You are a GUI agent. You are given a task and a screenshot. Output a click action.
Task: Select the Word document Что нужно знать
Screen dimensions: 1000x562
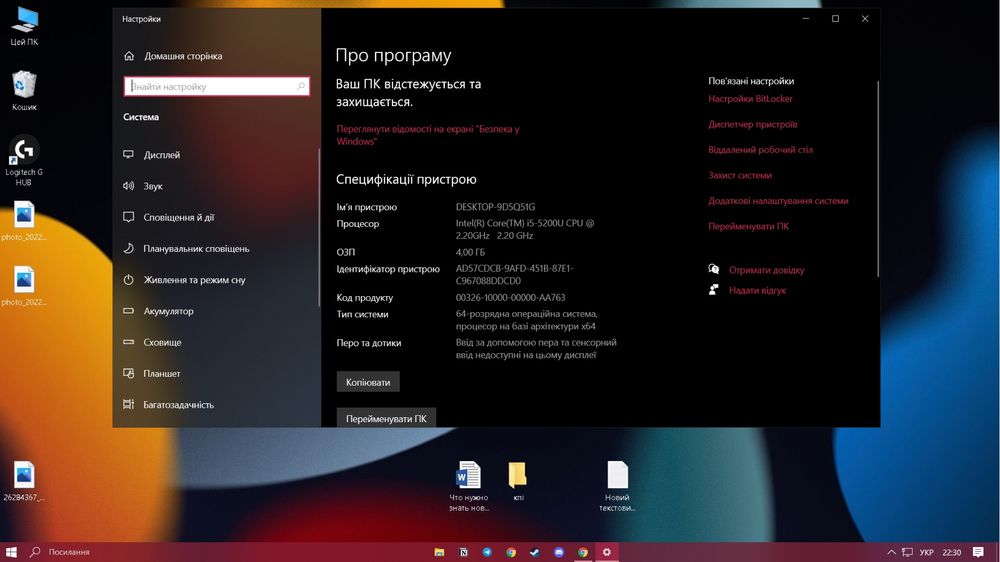click(x=469, y=486)
